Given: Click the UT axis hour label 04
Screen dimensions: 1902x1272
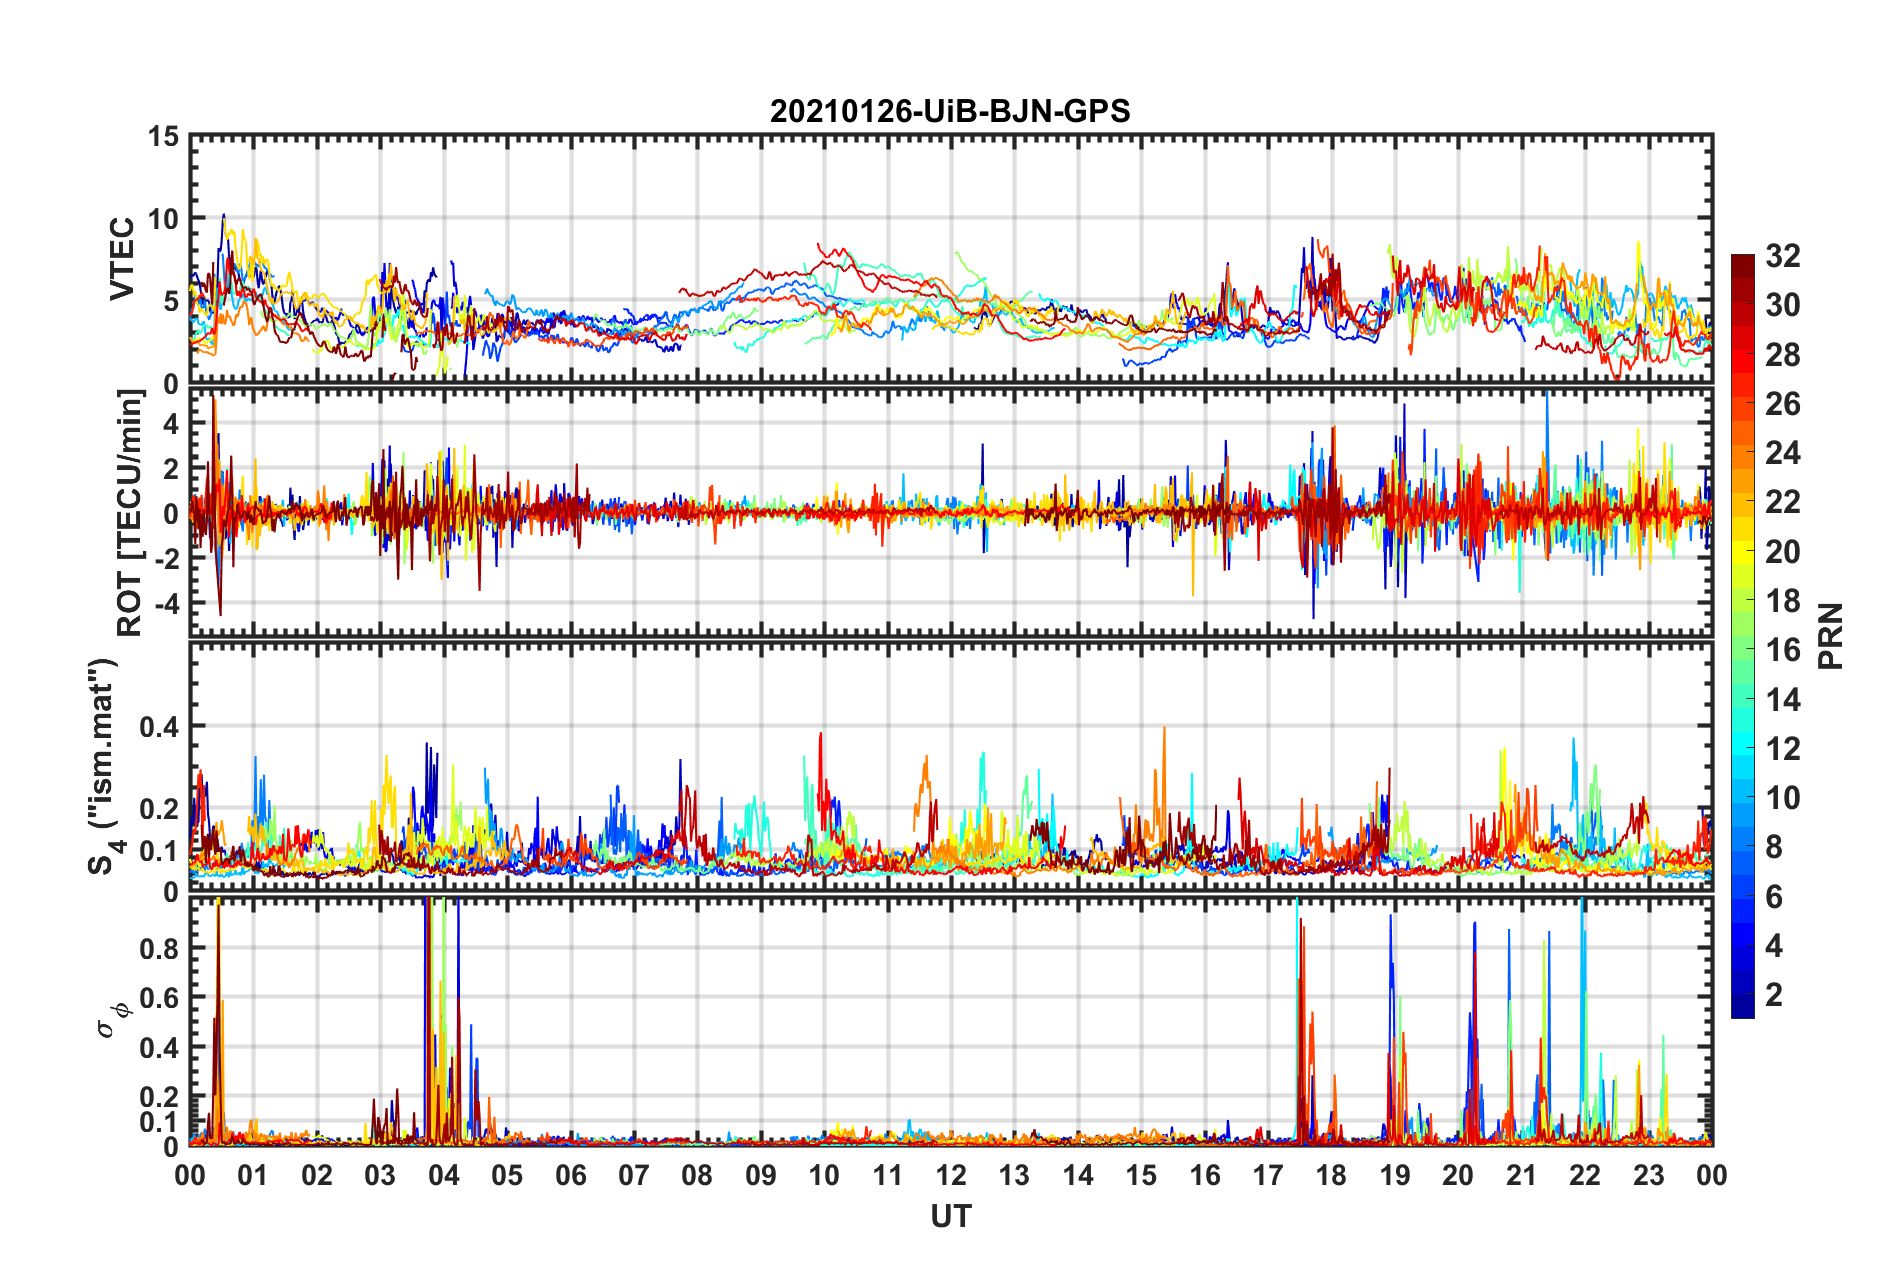Looking at the screenshot, I should 444,1175.
